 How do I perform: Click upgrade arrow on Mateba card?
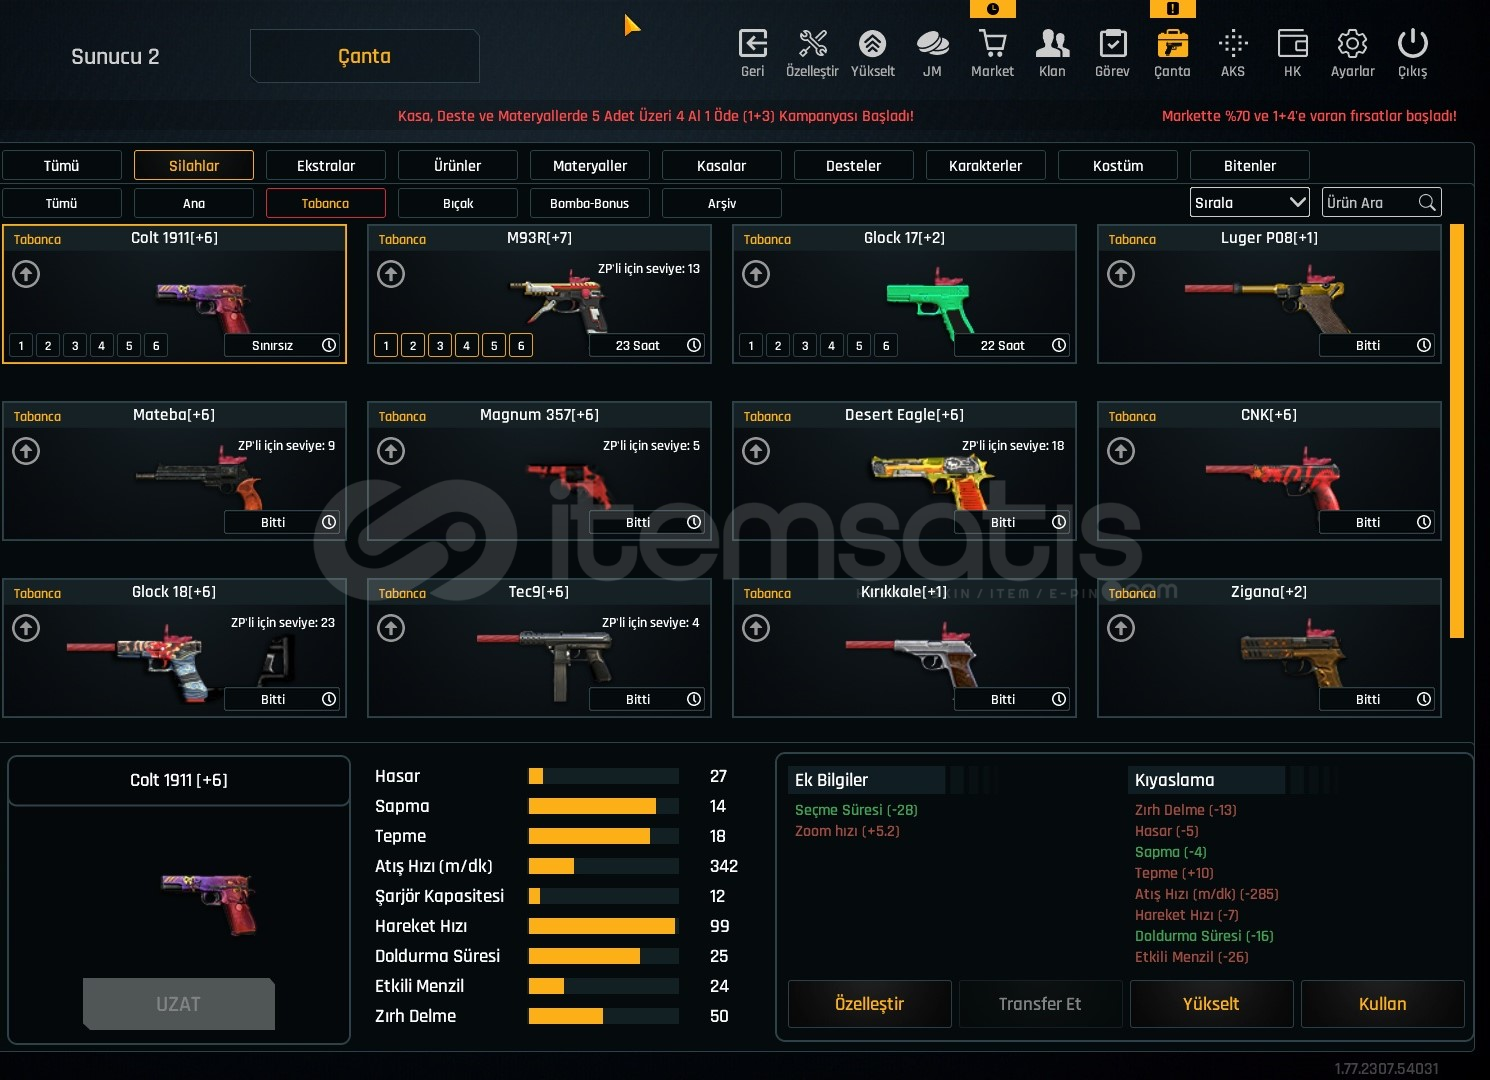[x=26, y=451]
